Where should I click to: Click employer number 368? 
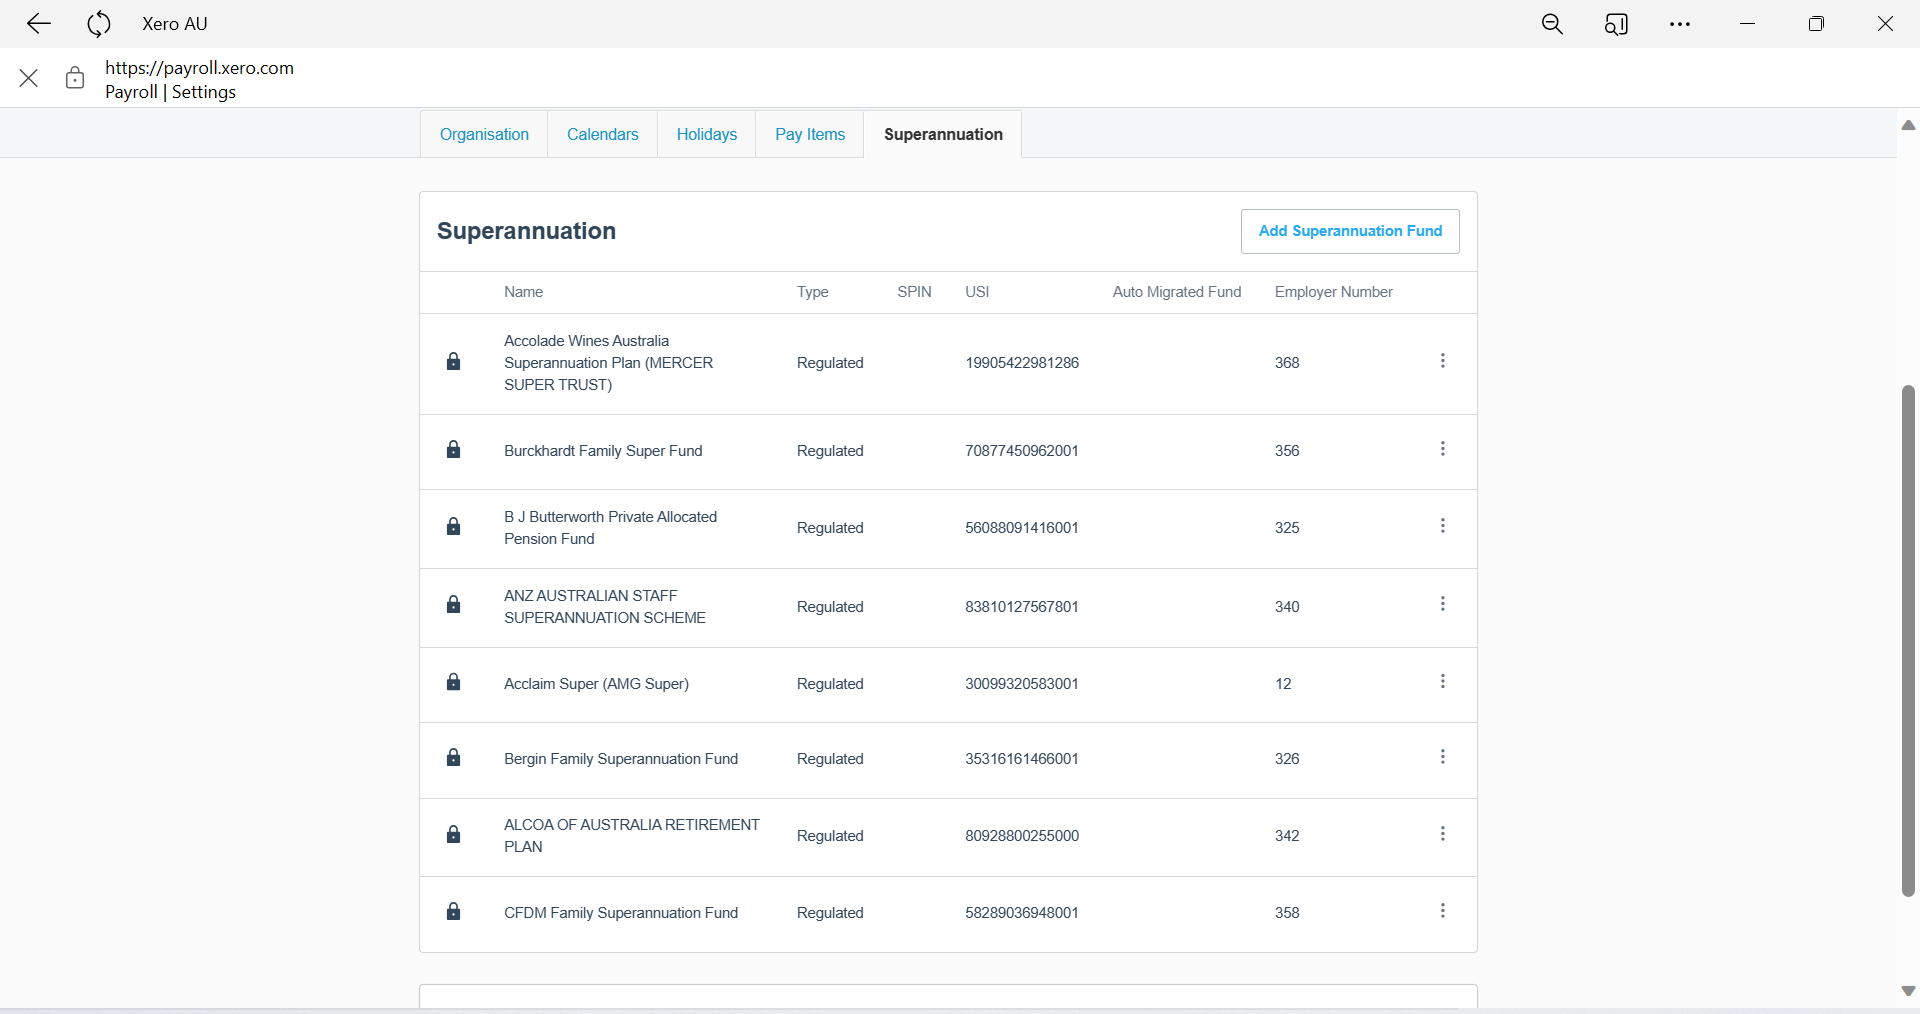(x=1287, y=363)
